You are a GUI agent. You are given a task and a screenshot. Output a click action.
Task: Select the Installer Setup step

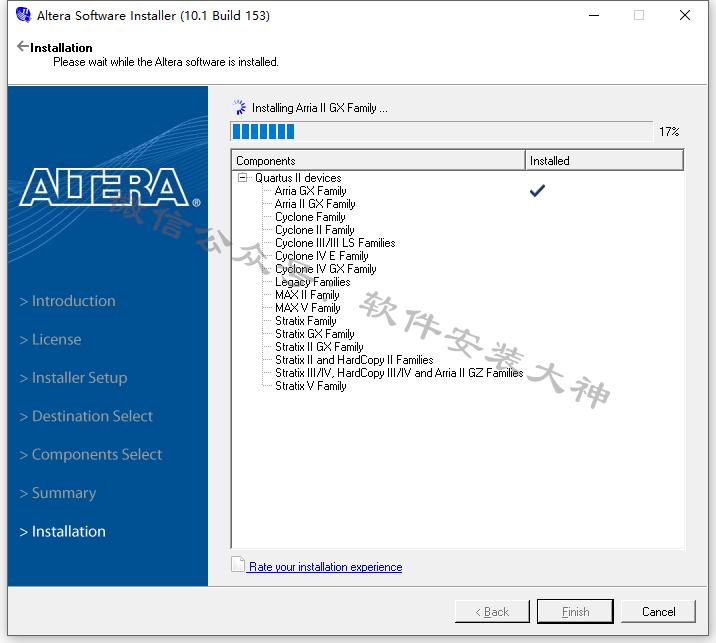(74, 378)
